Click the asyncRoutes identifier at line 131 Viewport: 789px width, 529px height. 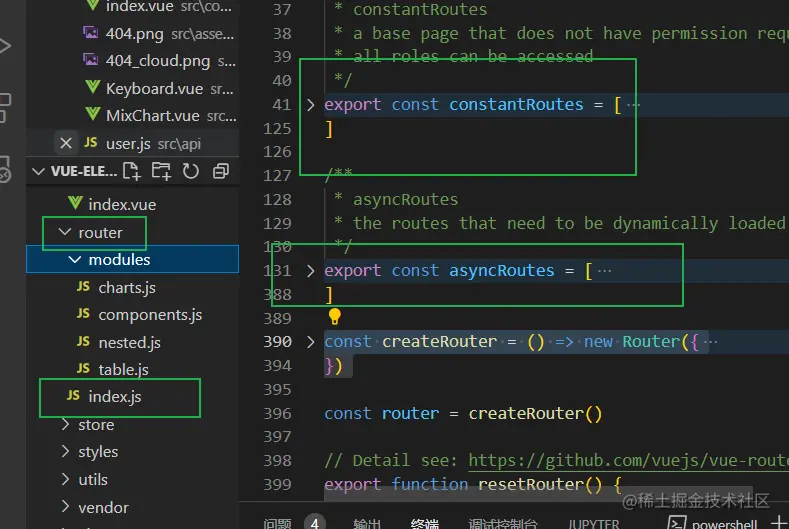502,271
